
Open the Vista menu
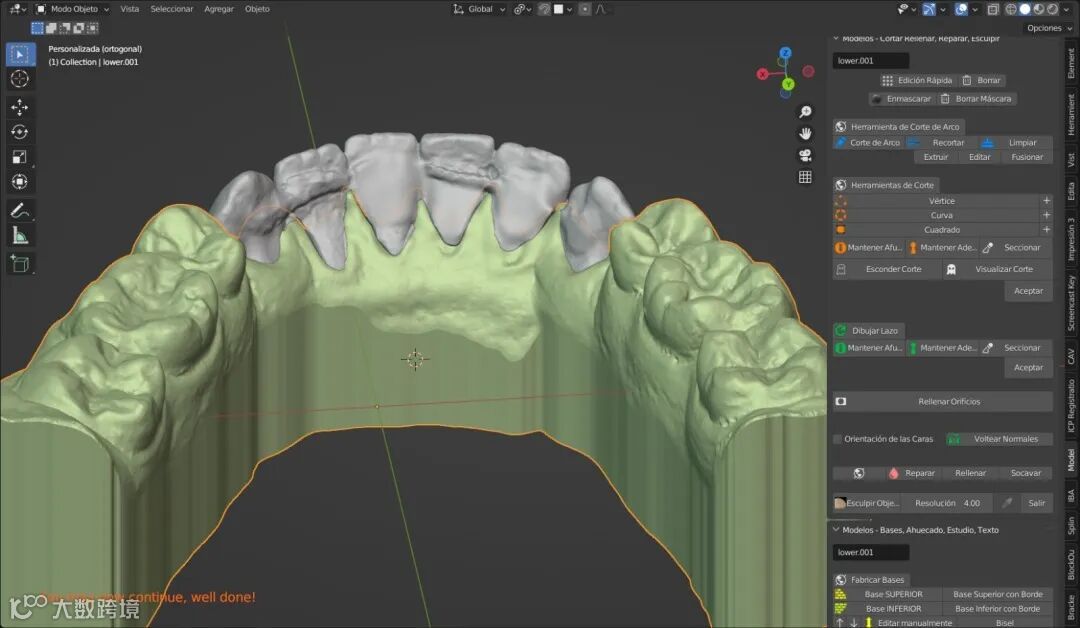pyautogui.click(x=129, y=9)
